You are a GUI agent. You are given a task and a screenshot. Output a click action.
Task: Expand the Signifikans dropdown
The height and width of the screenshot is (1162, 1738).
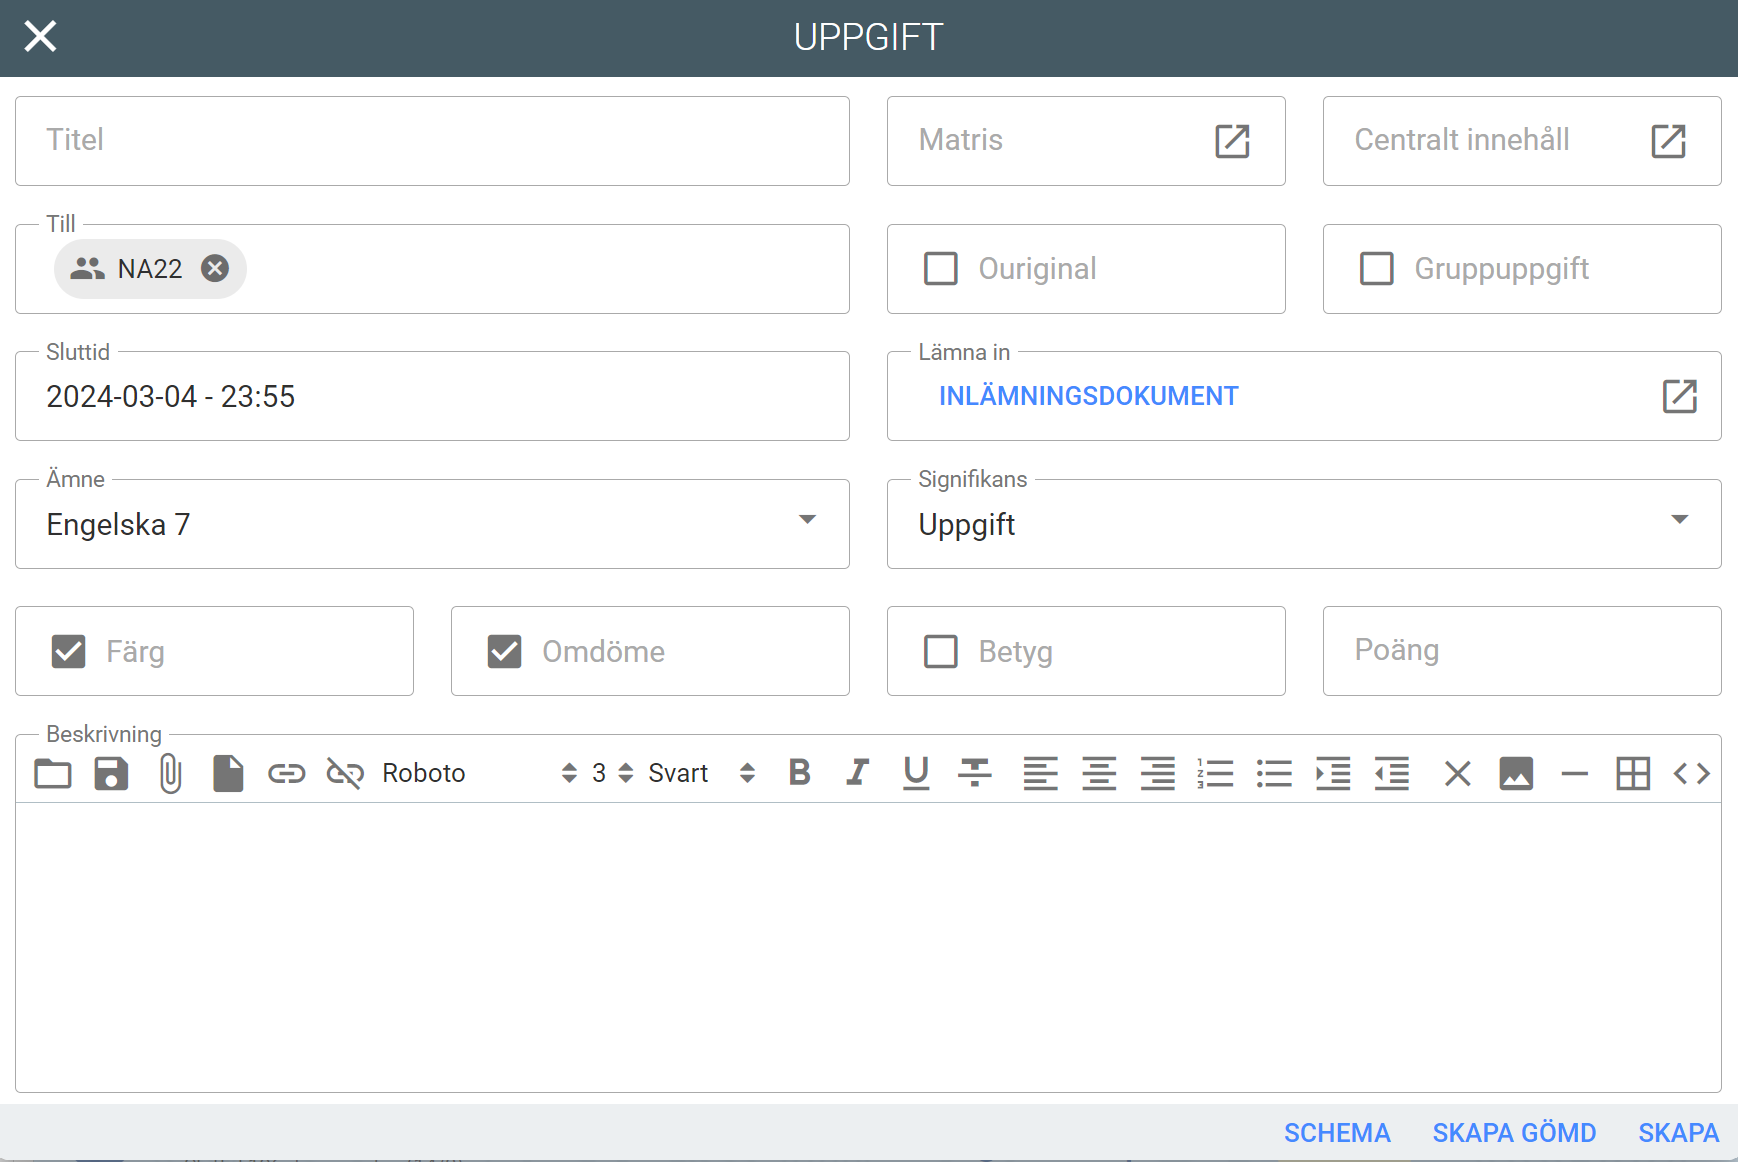point(1303,524)
